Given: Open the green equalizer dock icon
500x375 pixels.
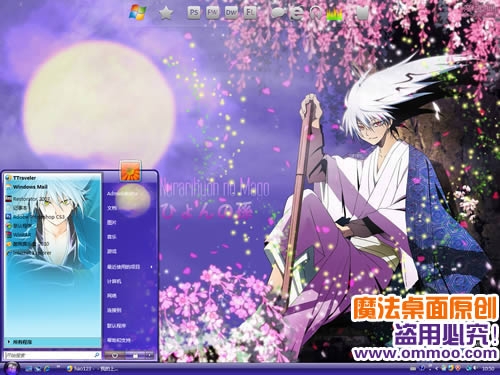Looking at the screenshot, I should point(334,14).
